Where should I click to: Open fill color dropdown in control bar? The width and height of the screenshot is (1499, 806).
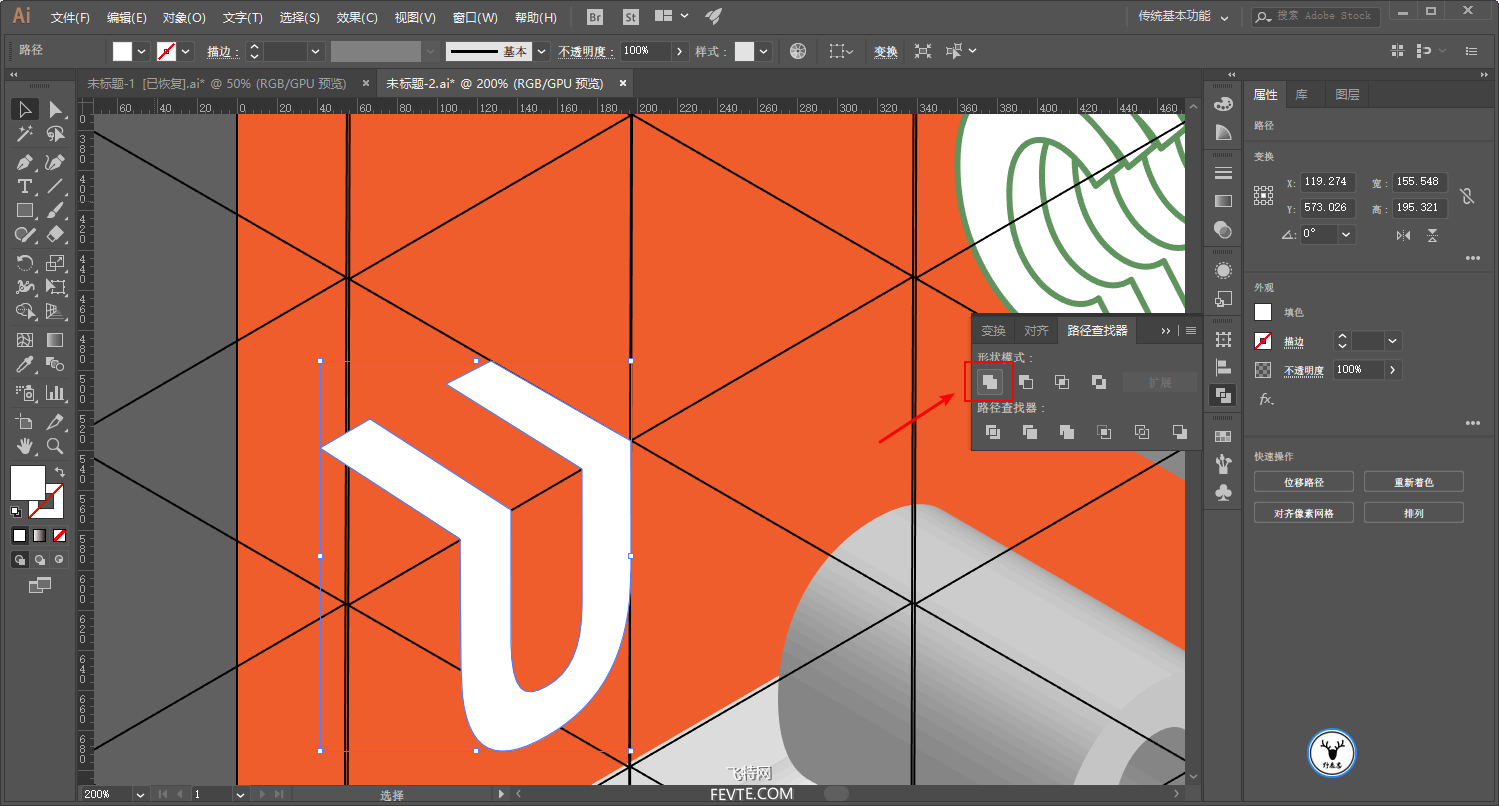click(x=141, y=51)
